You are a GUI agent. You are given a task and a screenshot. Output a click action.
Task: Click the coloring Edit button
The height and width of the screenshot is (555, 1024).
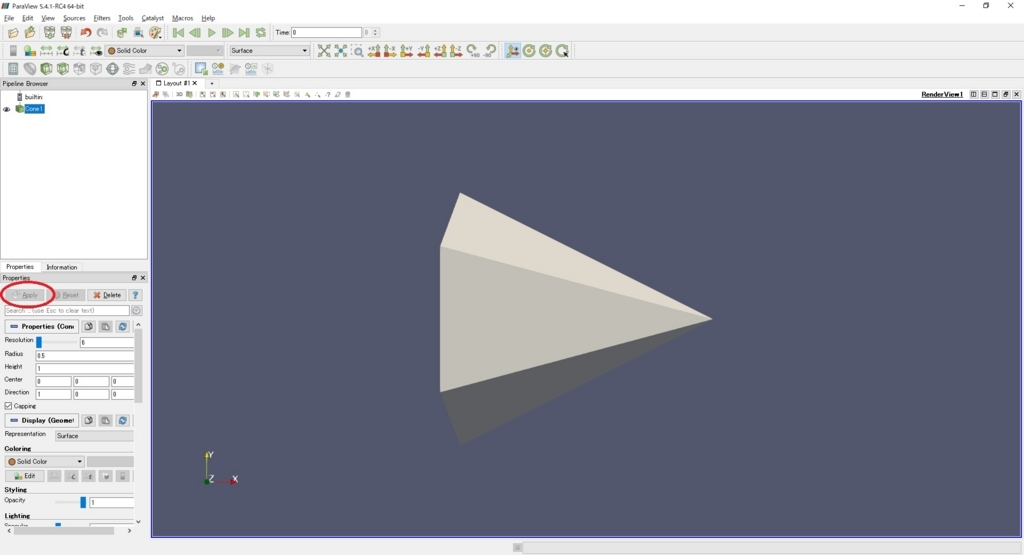tap(25, 476)
